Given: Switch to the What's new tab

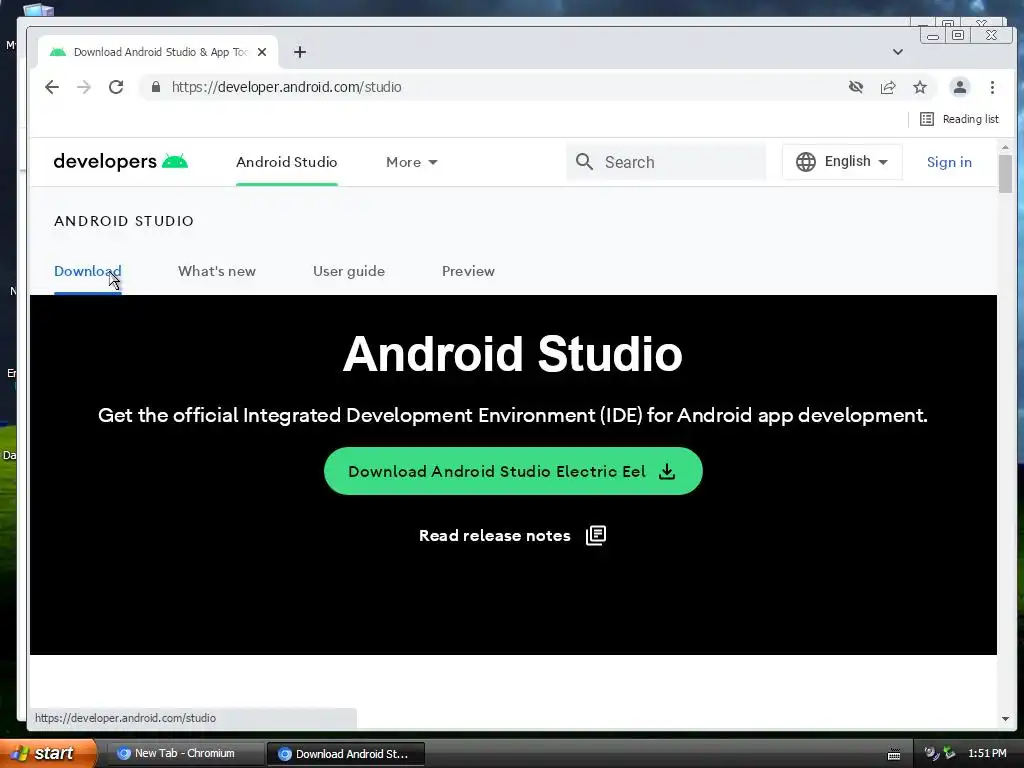Looking at the screenshot, I should pos(217,271).
